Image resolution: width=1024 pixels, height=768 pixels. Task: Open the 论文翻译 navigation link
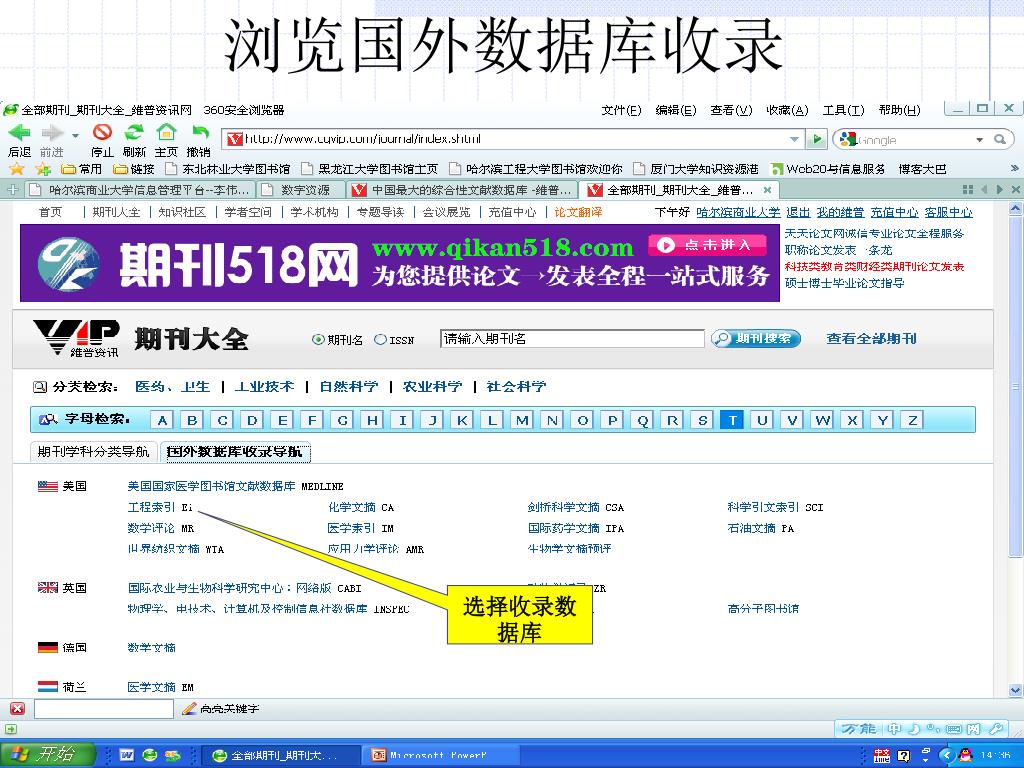578,212
